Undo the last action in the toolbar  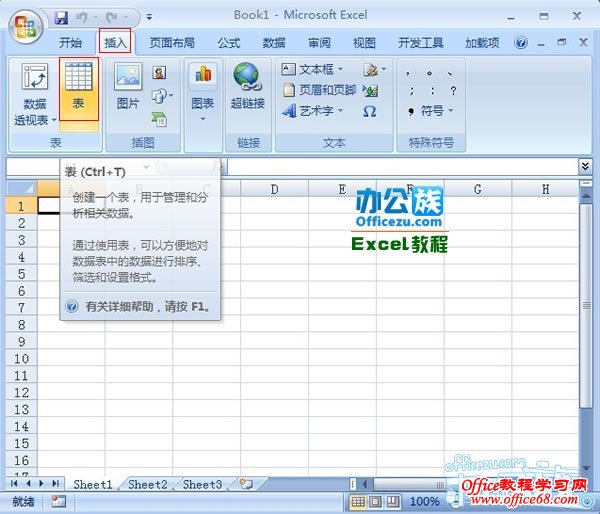click(x=82, y=17)
